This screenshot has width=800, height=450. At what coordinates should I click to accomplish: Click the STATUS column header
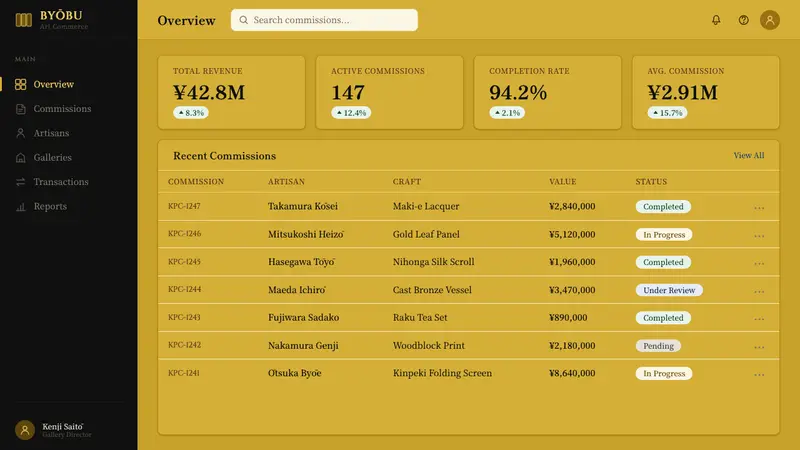click(651, 182)
